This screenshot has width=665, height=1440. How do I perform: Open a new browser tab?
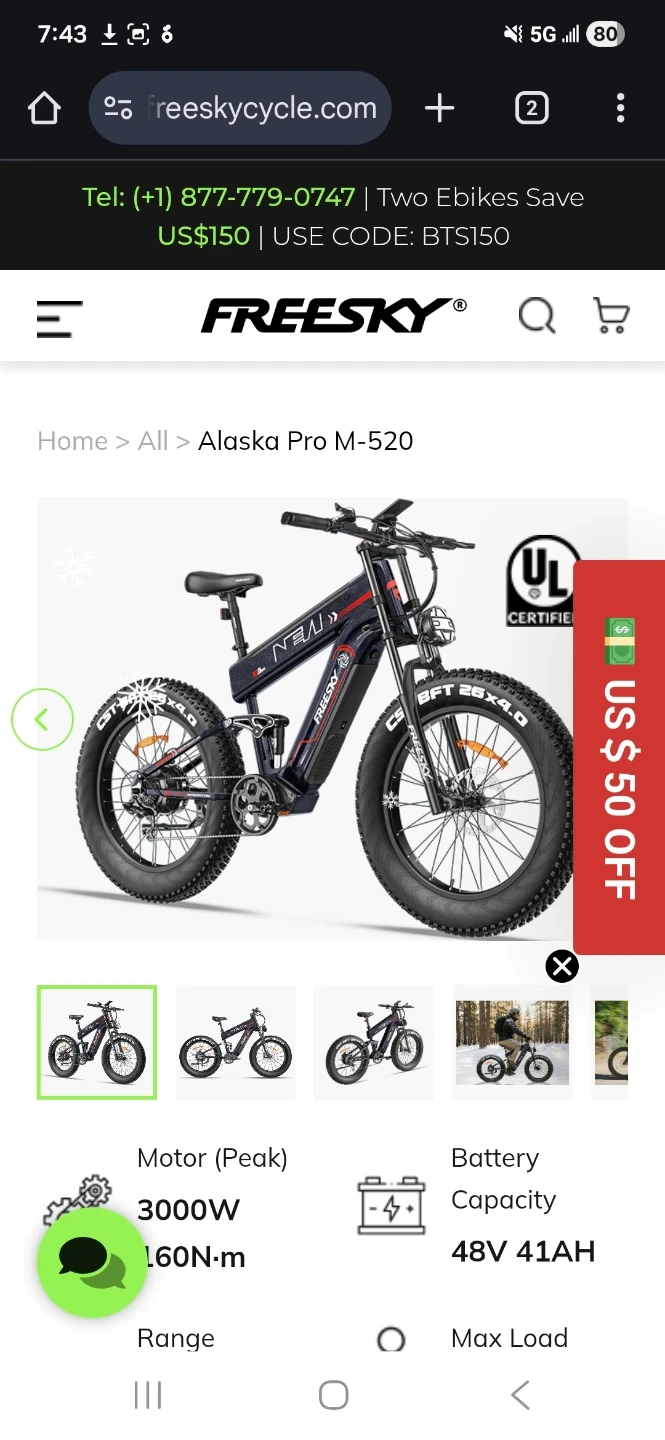tap(439, 108)
